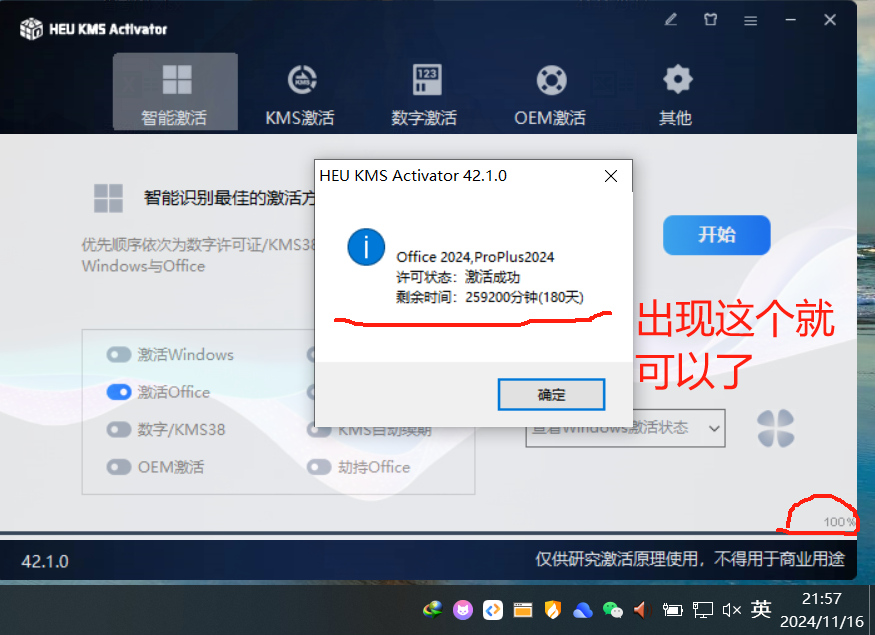Viewport: 875px width, 635px height.
Task: Open the orange shield security tray icon
Action: tap(552, 610)
